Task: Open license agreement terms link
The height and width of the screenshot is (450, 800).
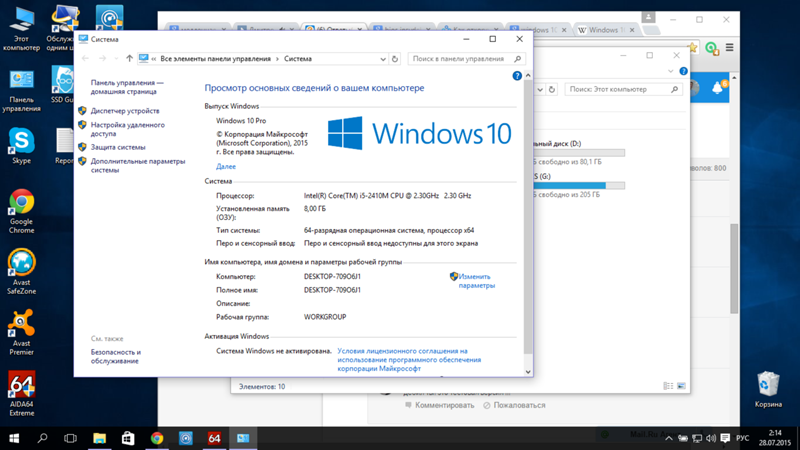Action: pos(409,360)
